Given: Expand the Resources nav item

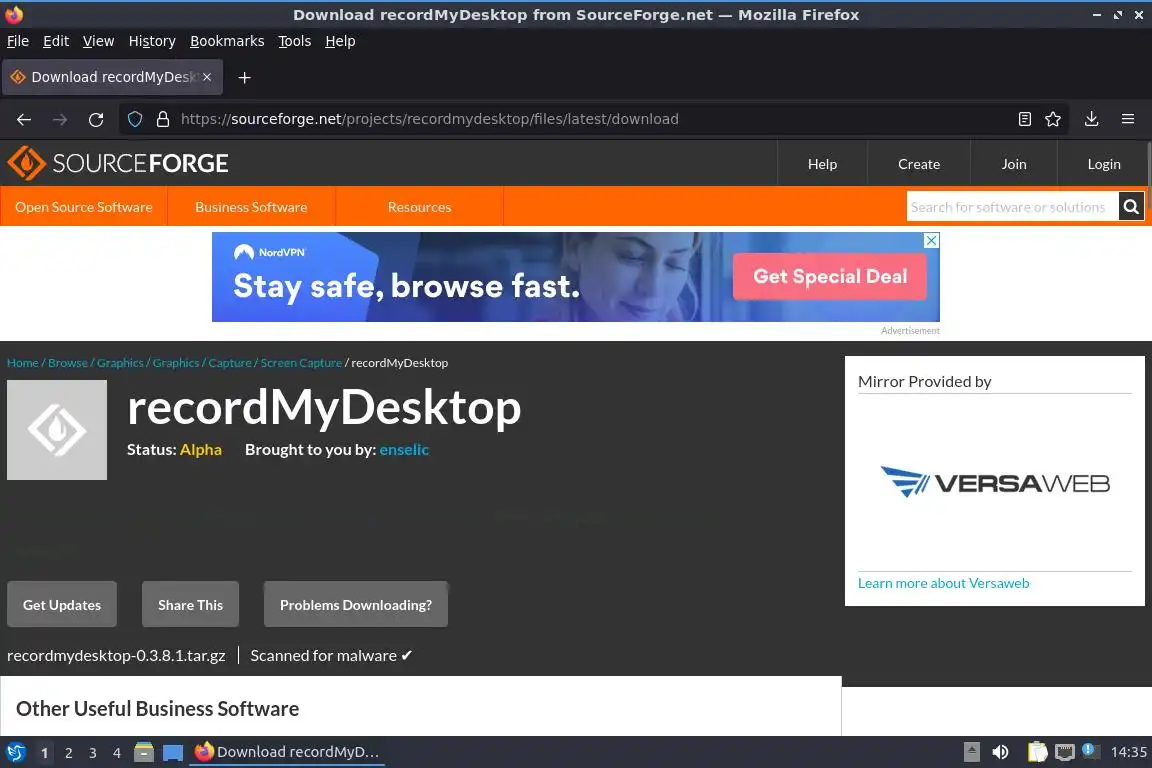Looking at the screenshot, I should pyautogui.click(x=420, y=207).
